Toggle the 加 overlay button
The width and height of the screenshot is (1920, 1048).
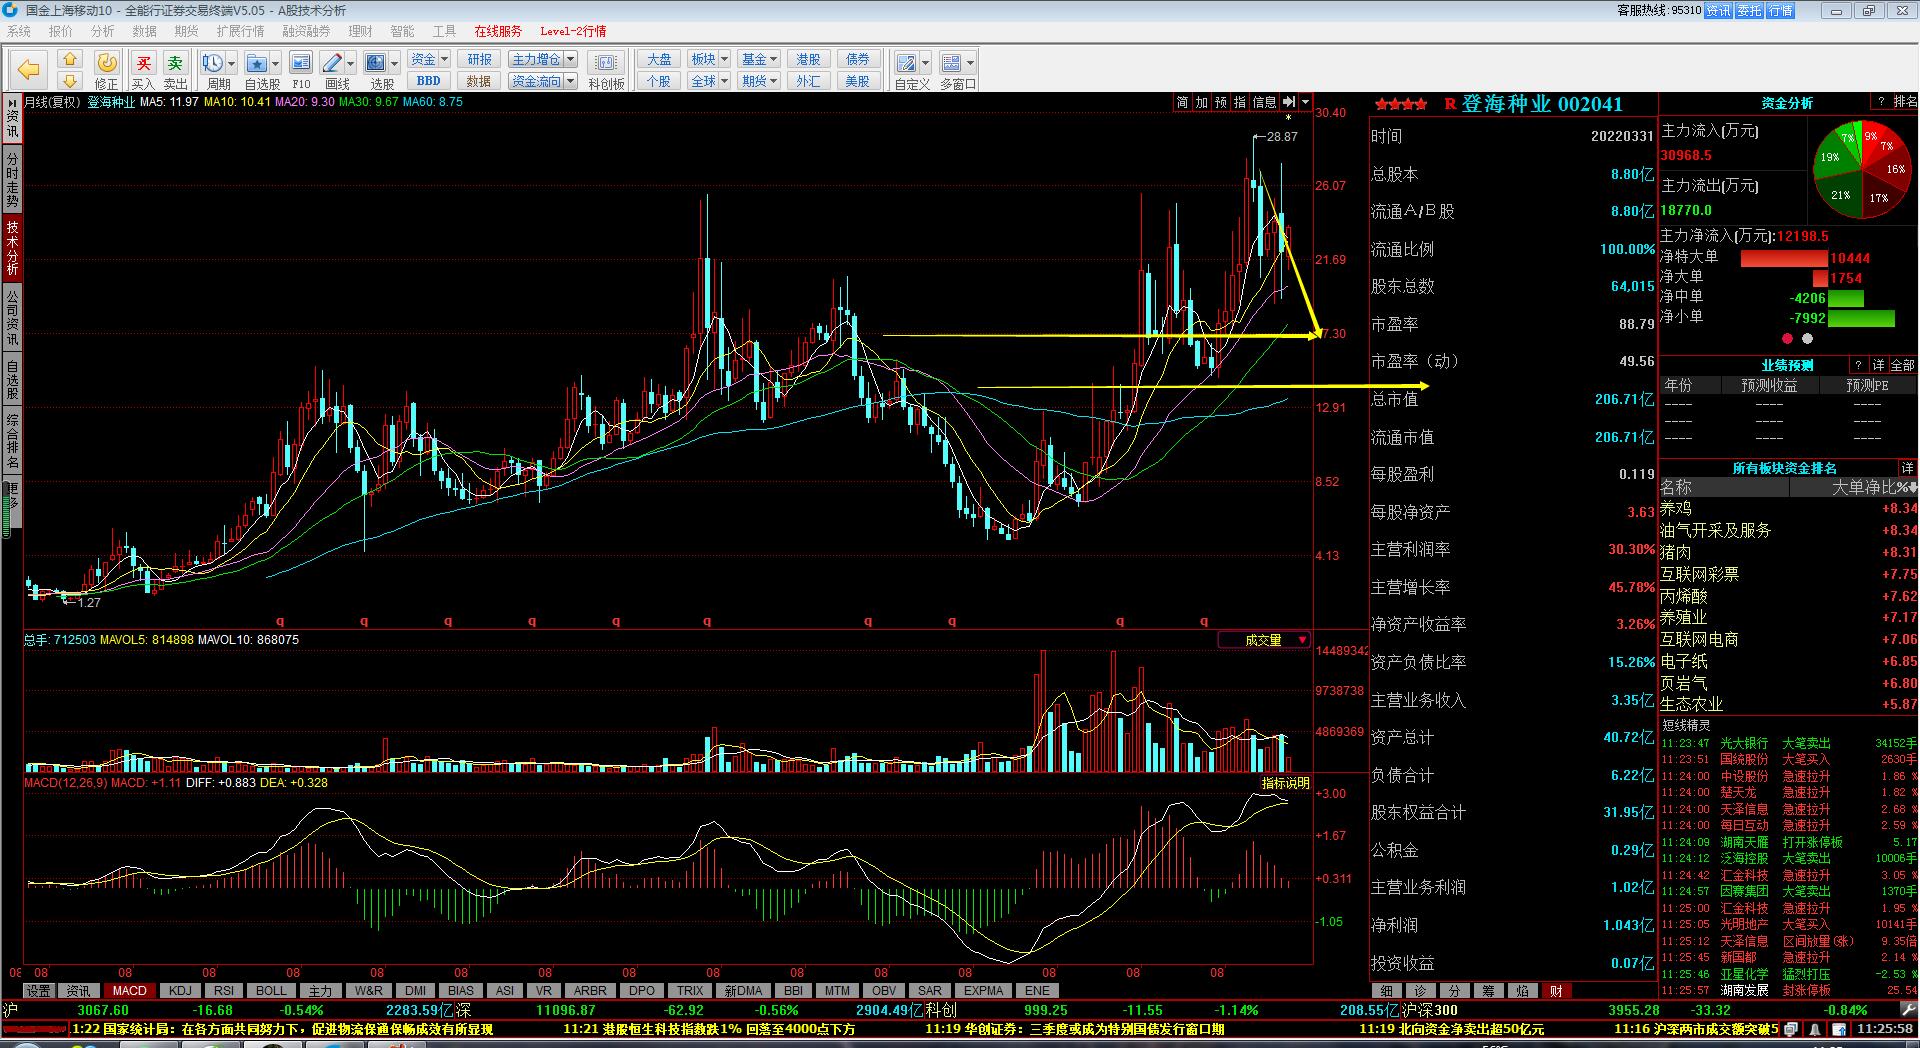click(x=1202, y=102)
